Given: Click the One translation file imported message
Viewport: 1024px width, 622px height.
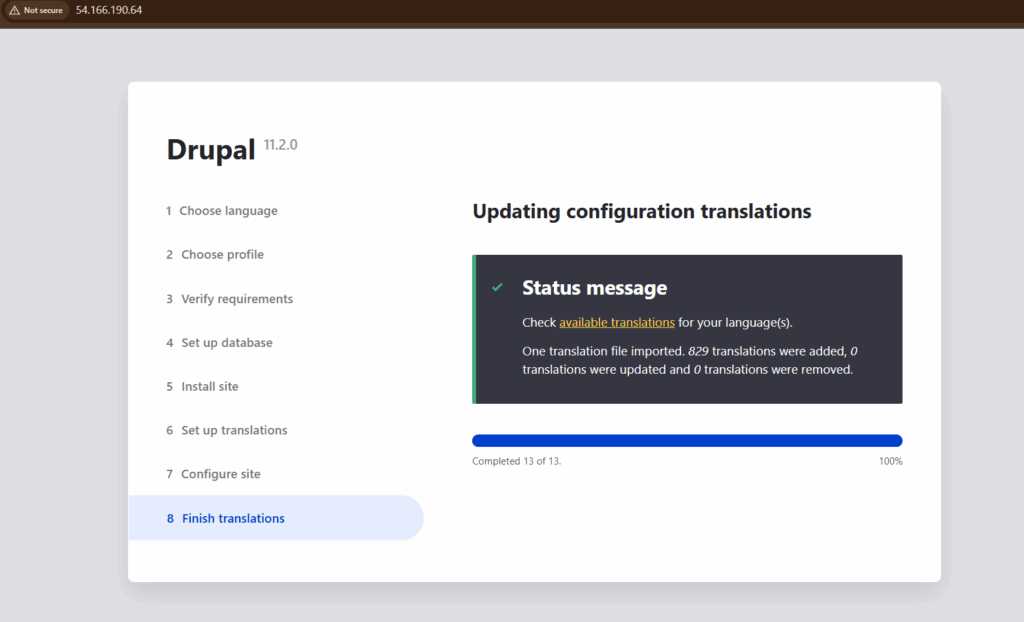Looking at the screenshot, I should tap(690, 360).
